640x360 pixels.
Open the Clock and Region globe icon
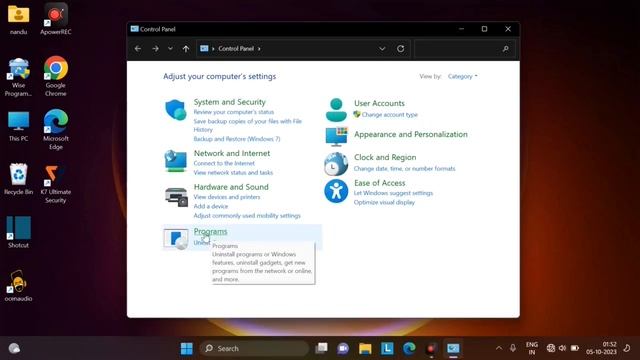[x=336, y=163]
